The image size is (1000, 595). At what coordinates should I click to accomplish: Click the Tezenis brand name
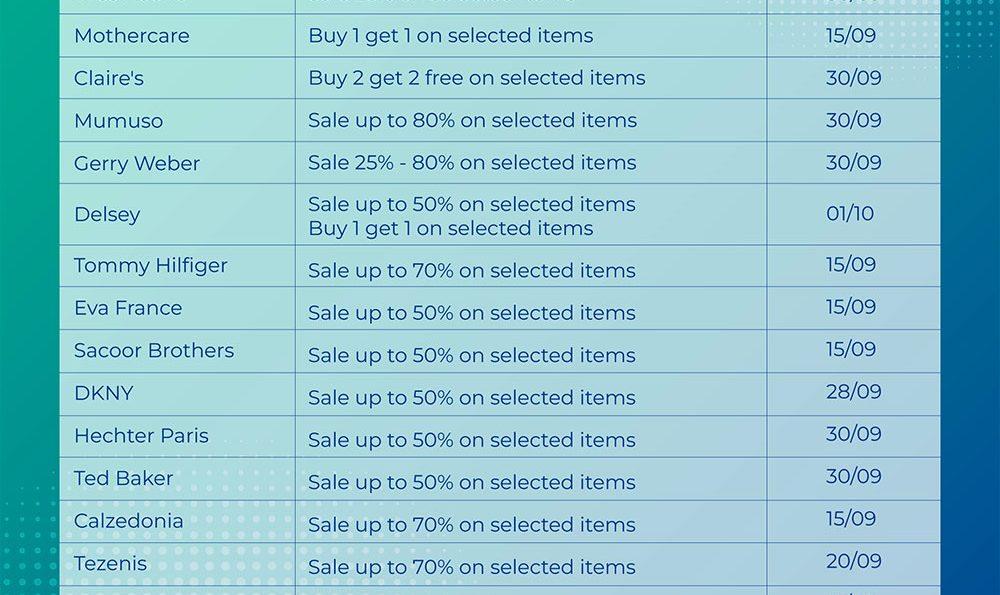[x=110, y=564]
